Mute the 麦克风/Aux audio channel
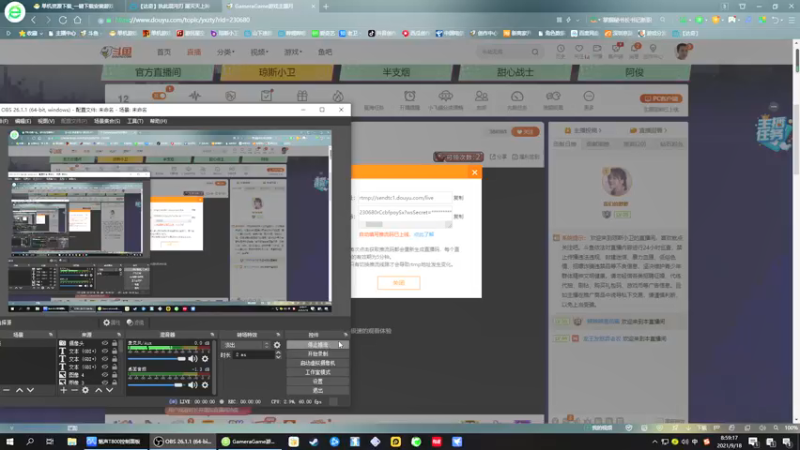 coord(193,359)
